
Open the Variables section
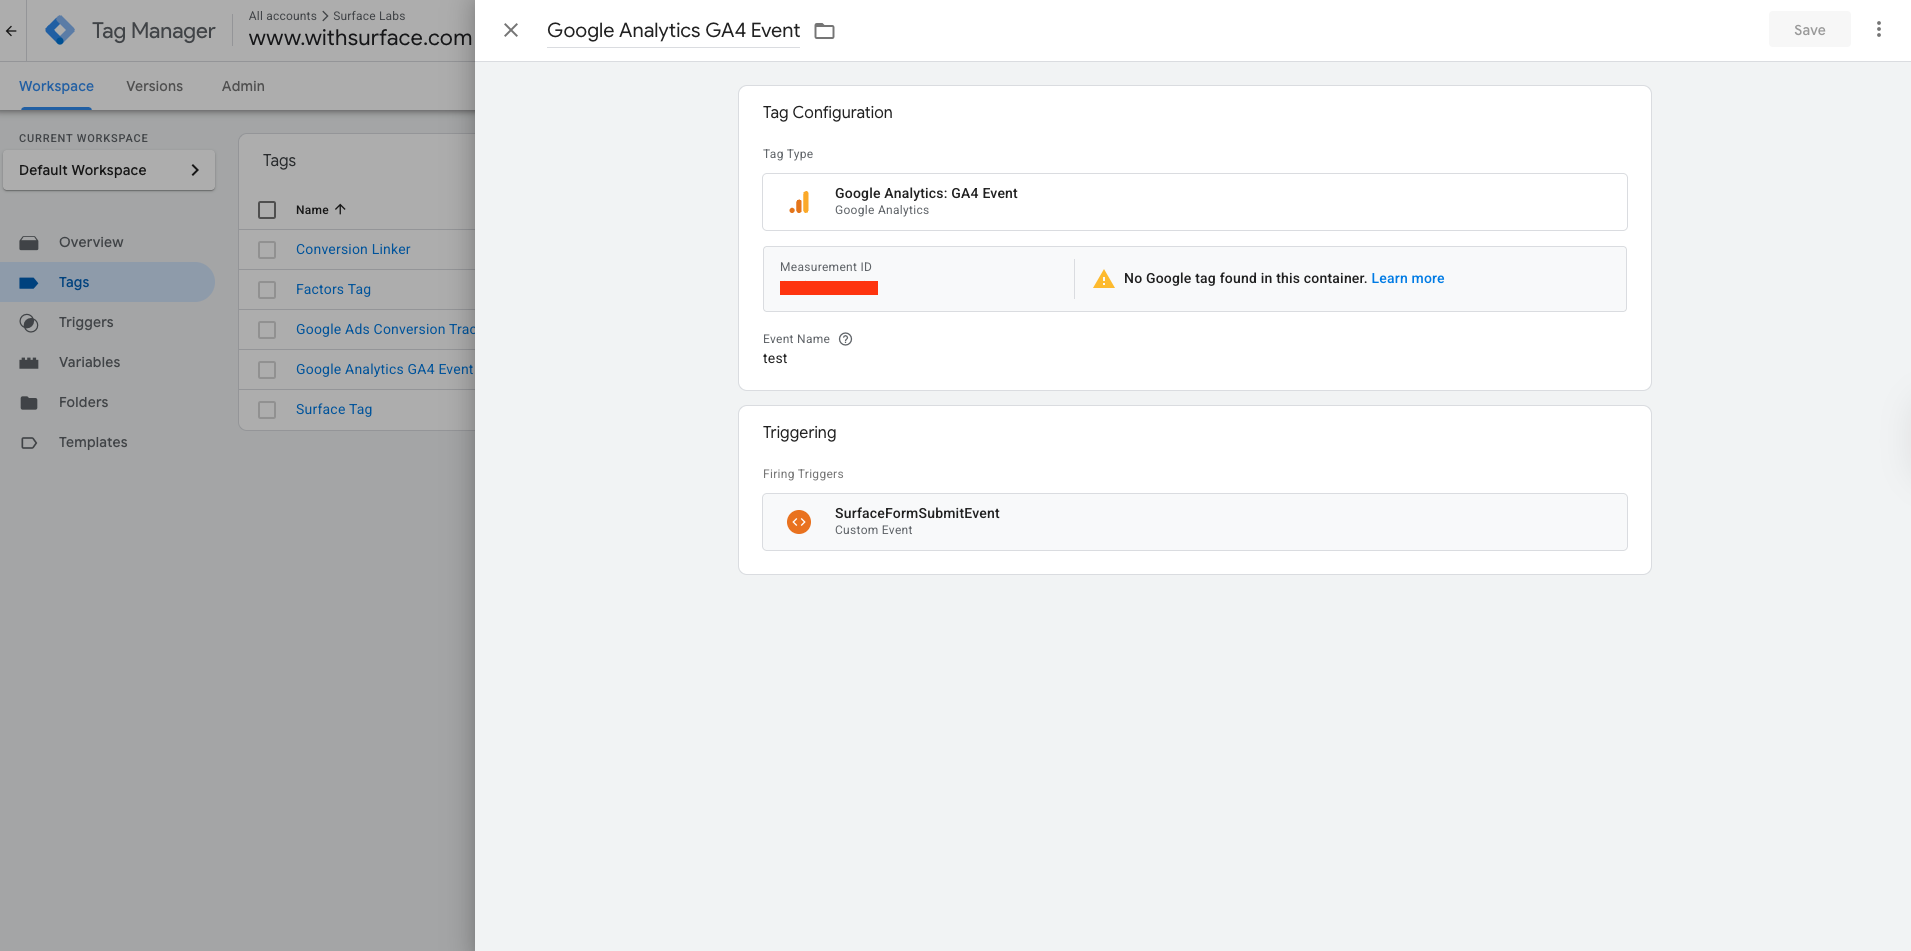click(88, 362)
